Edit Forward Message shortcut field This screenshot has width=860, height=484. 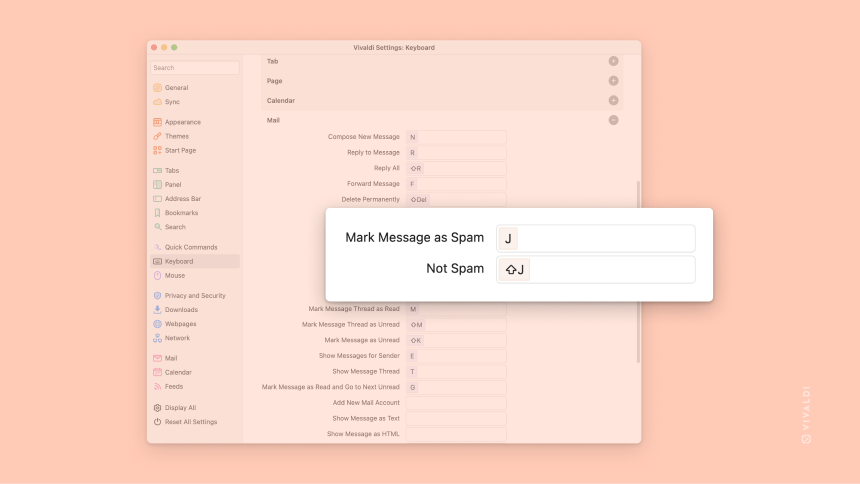tap(456, 184)
